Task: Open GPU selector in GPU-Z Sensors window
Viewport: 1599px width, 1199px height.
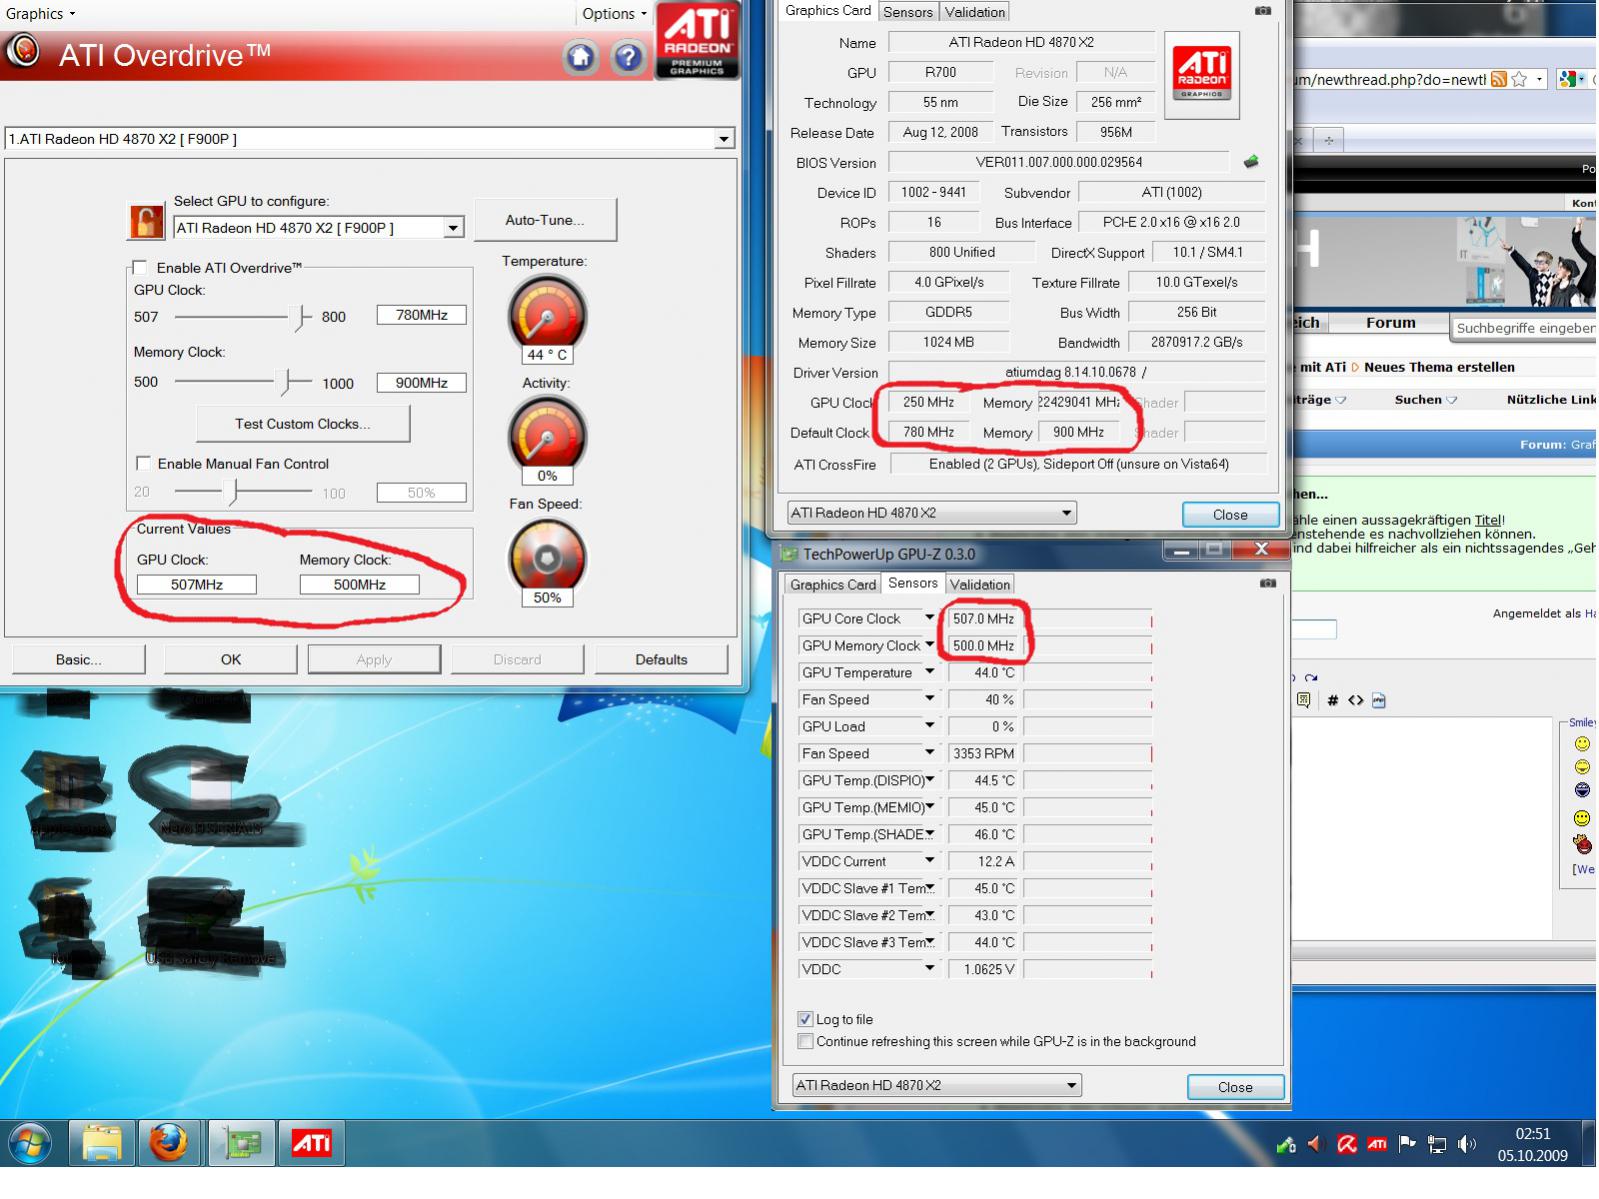Action: [937, 1085]
